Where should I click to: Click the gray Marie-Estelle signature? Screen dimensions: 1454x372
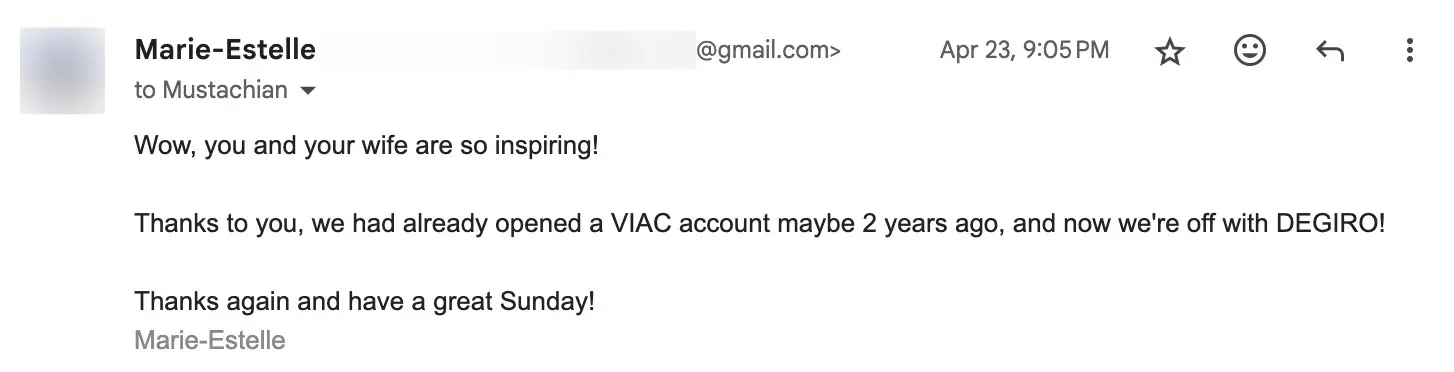coord(210,340)
